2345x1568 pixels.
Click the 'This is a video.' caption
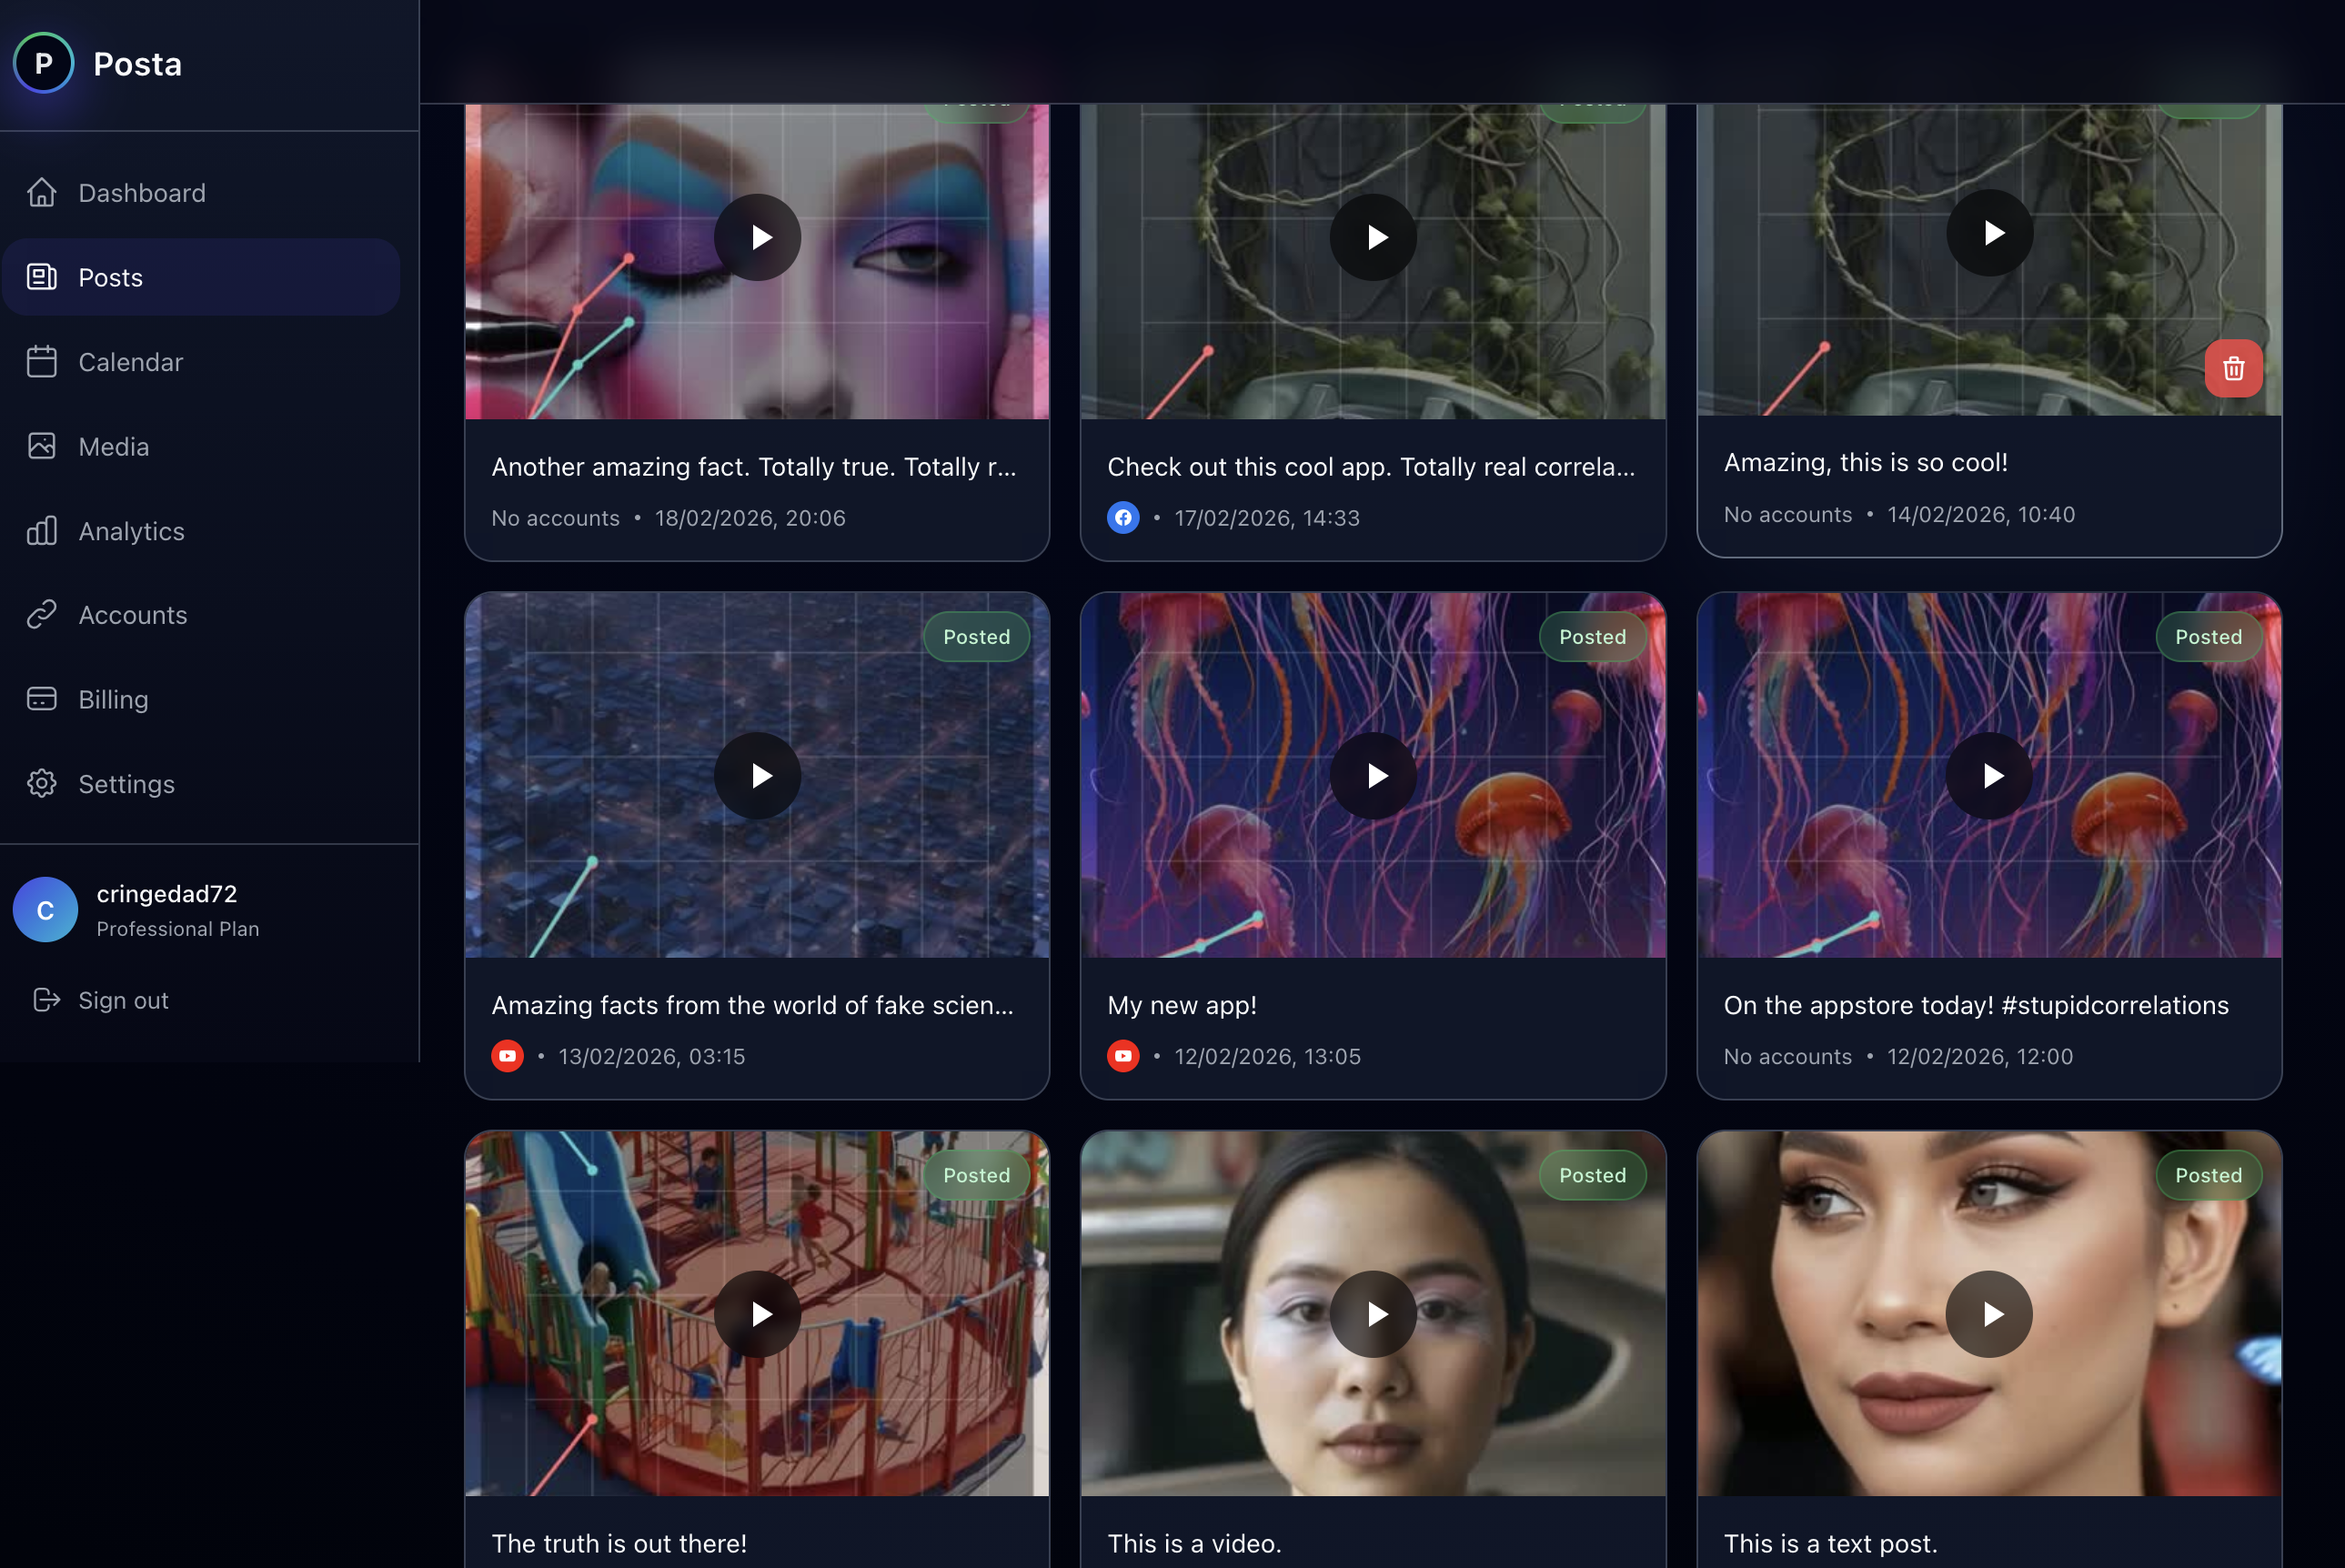[x=1194, y=1543]
